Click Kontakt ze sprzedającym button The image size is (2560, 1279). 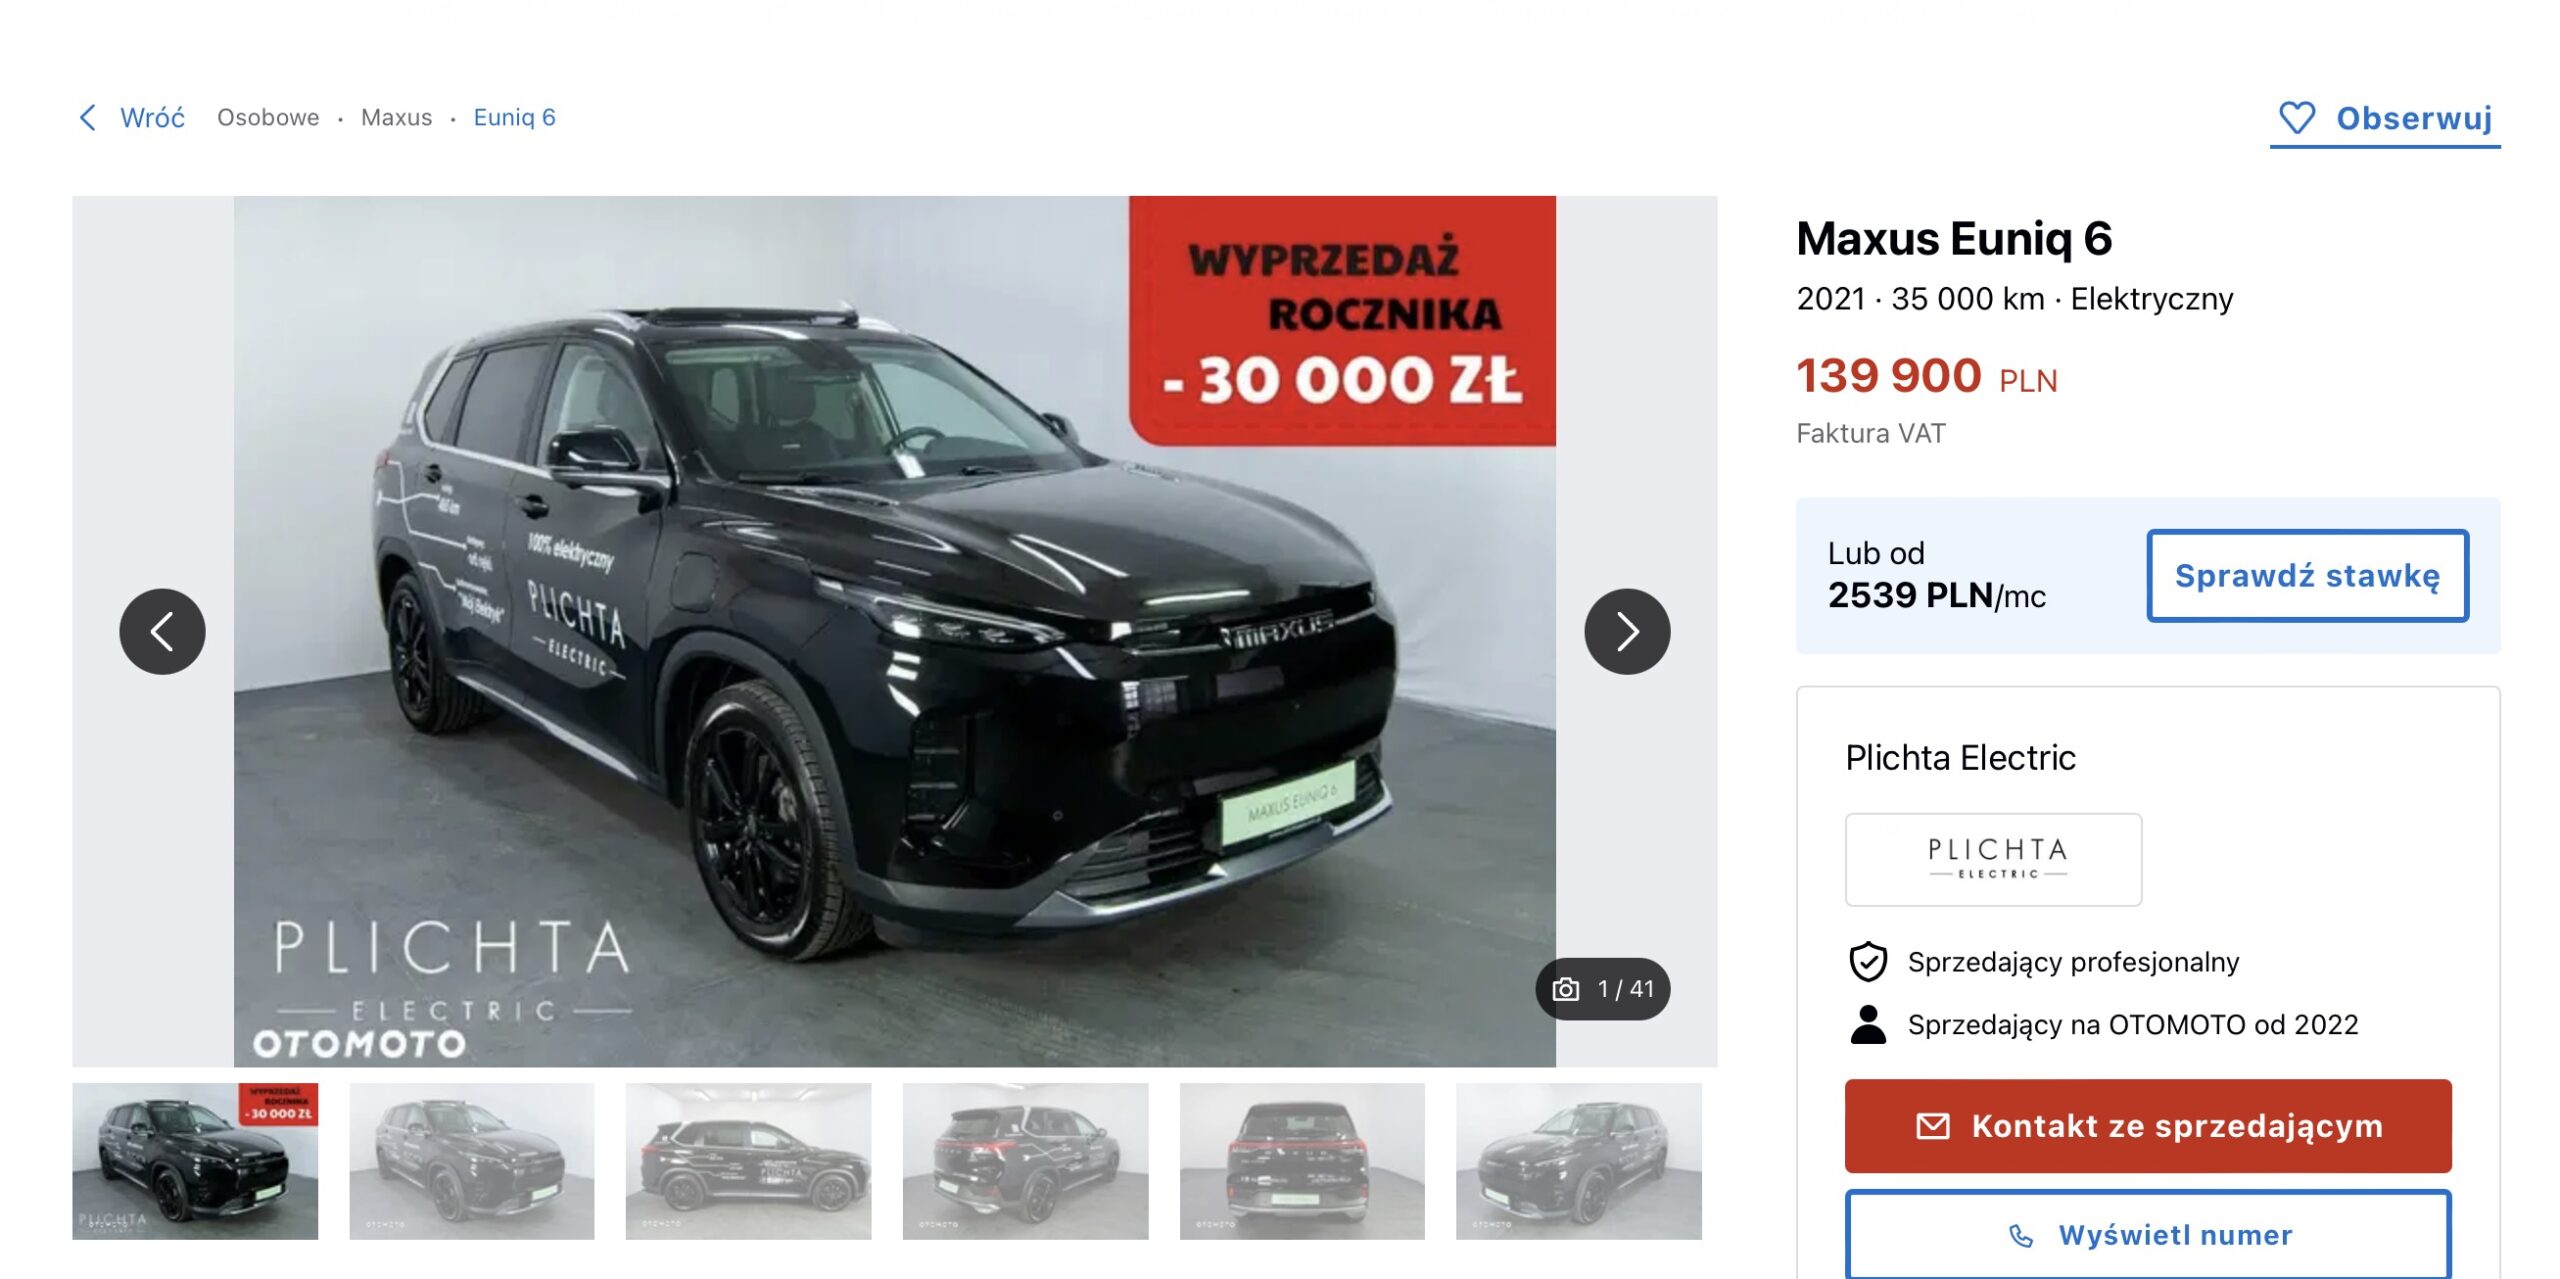2148,1126
